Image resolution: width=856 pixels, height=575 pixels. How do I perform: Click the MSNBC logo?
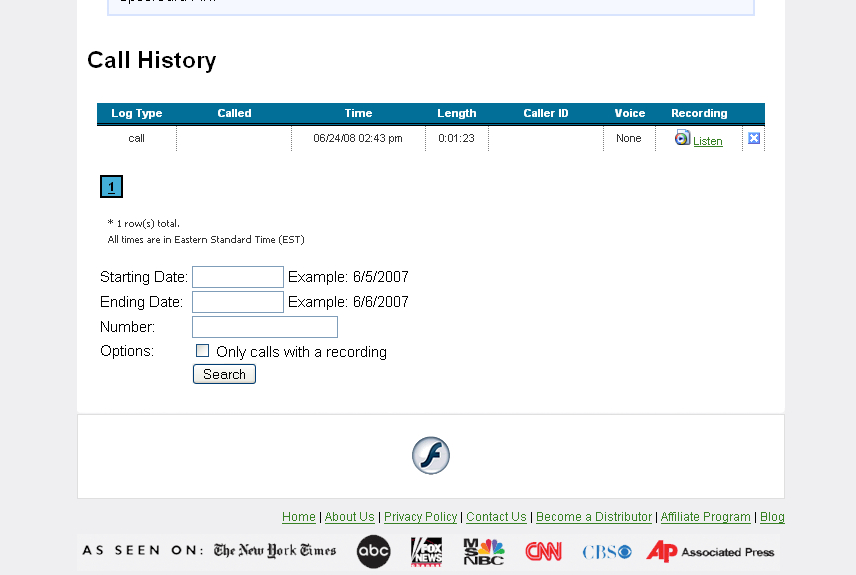tap(483, 551)
